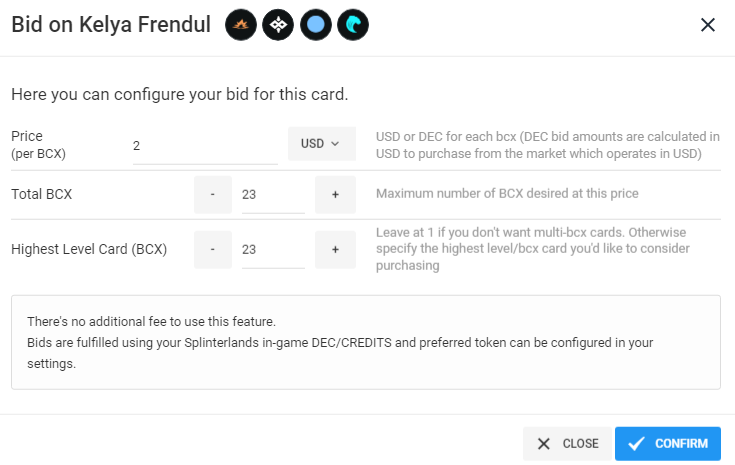The height and width of the screenshot is (465, 735).
Task: Click the no additional fee info box
Action: point(366,342)
